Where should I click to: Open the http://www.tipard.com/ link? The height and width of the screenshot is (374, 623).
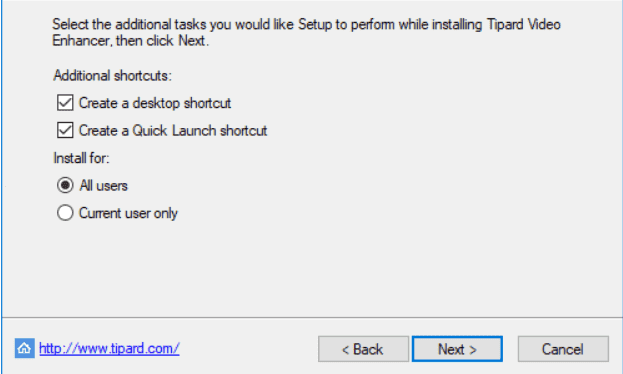point(109,349)
